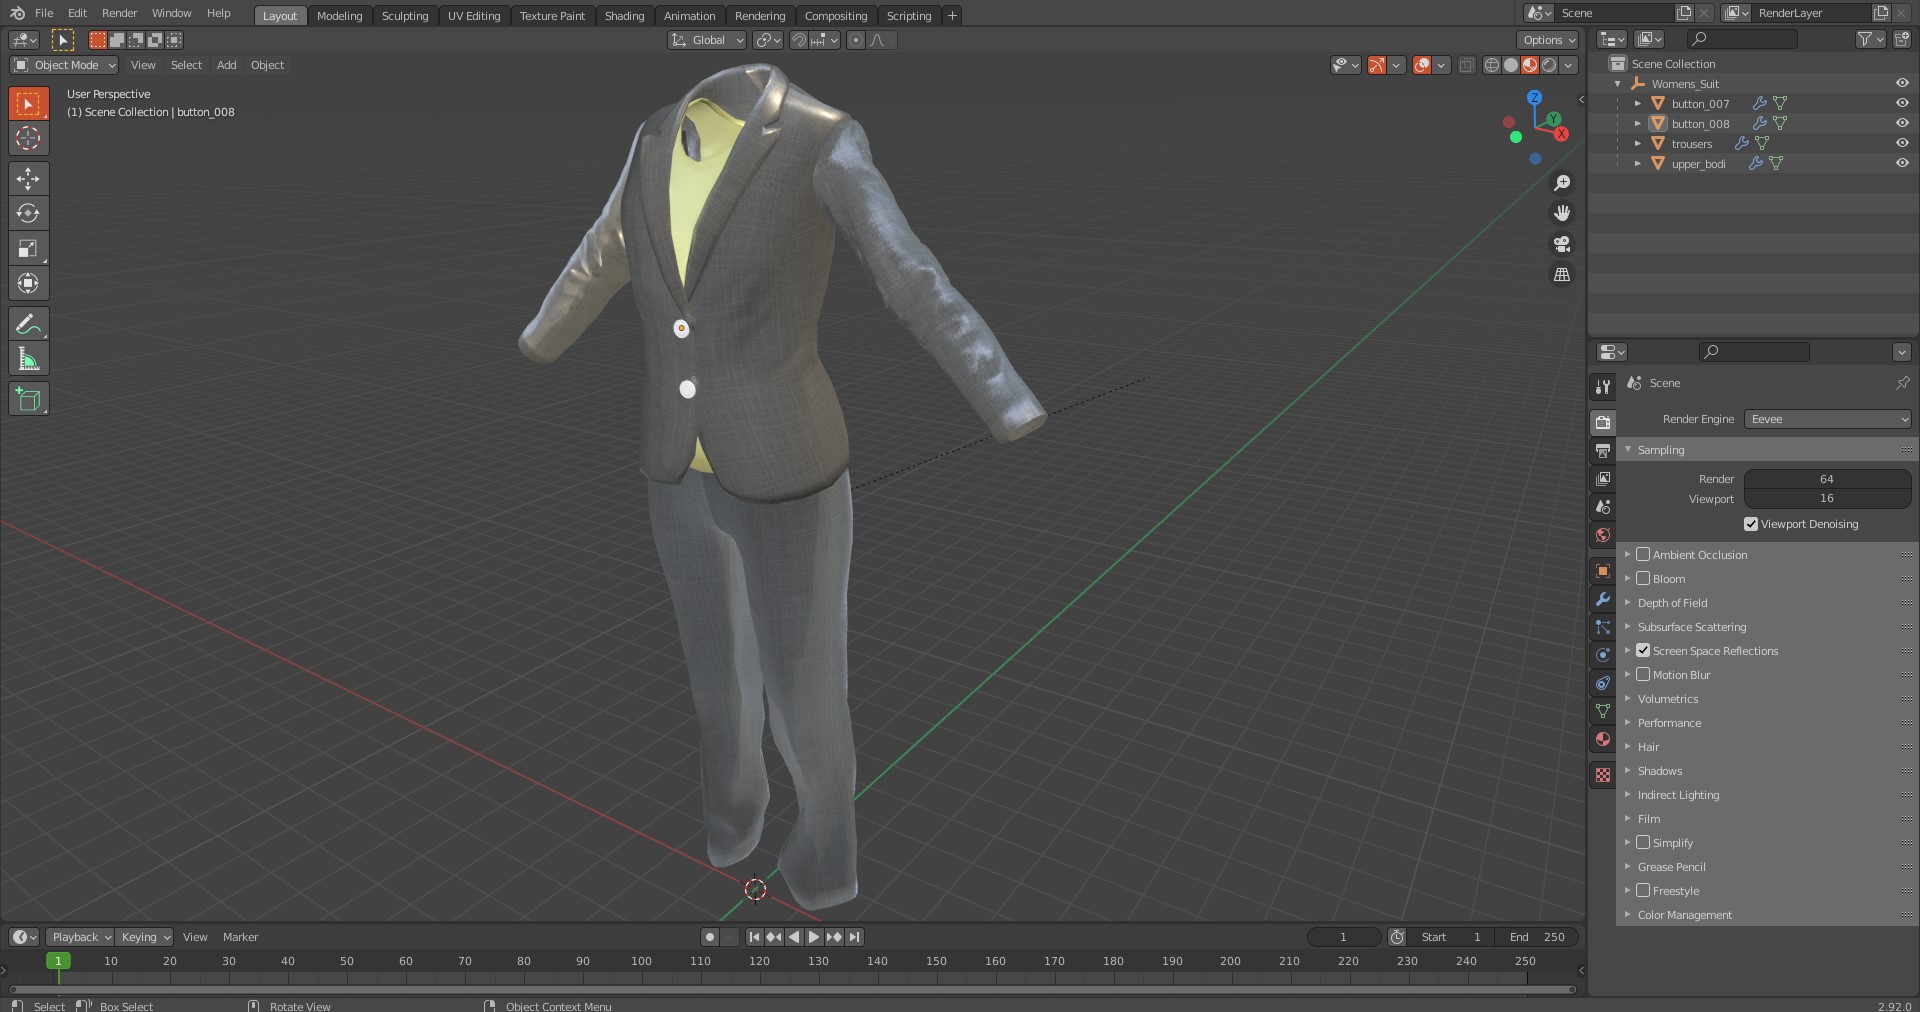
Task: Add a new workspace with plus button
Action: click(952, 15)
